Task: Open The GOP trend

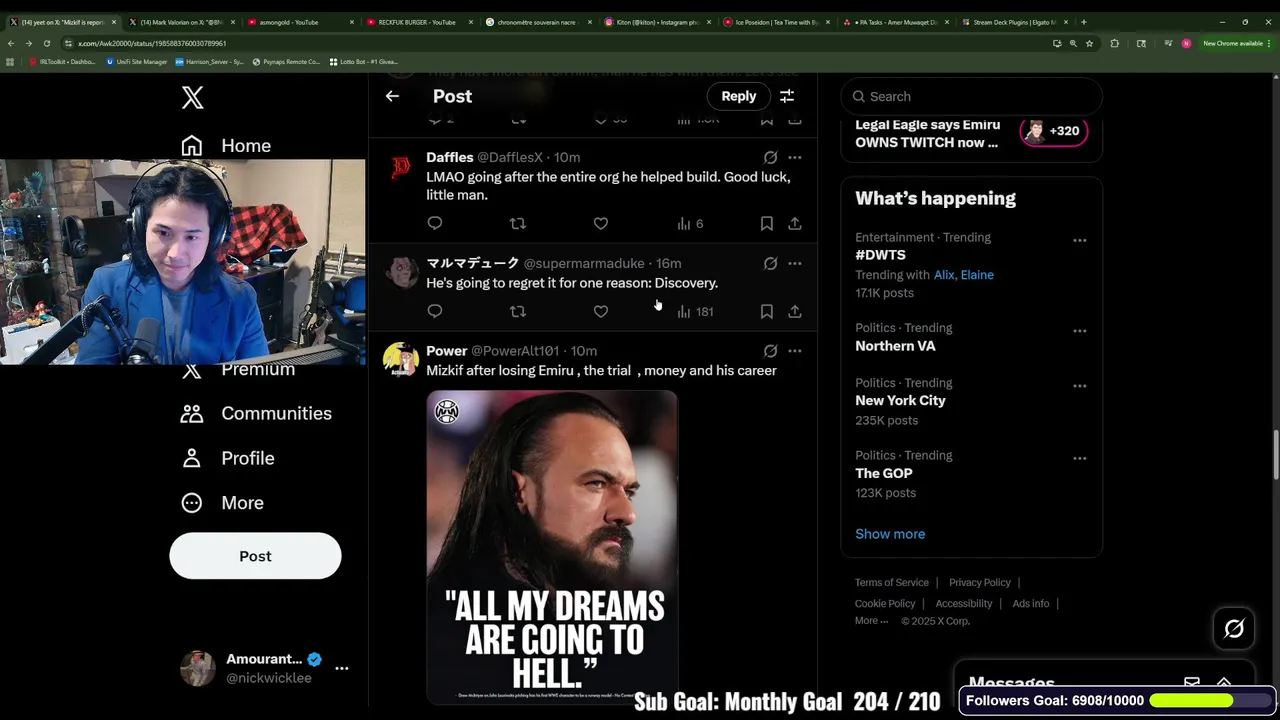Action: (884, 474)
